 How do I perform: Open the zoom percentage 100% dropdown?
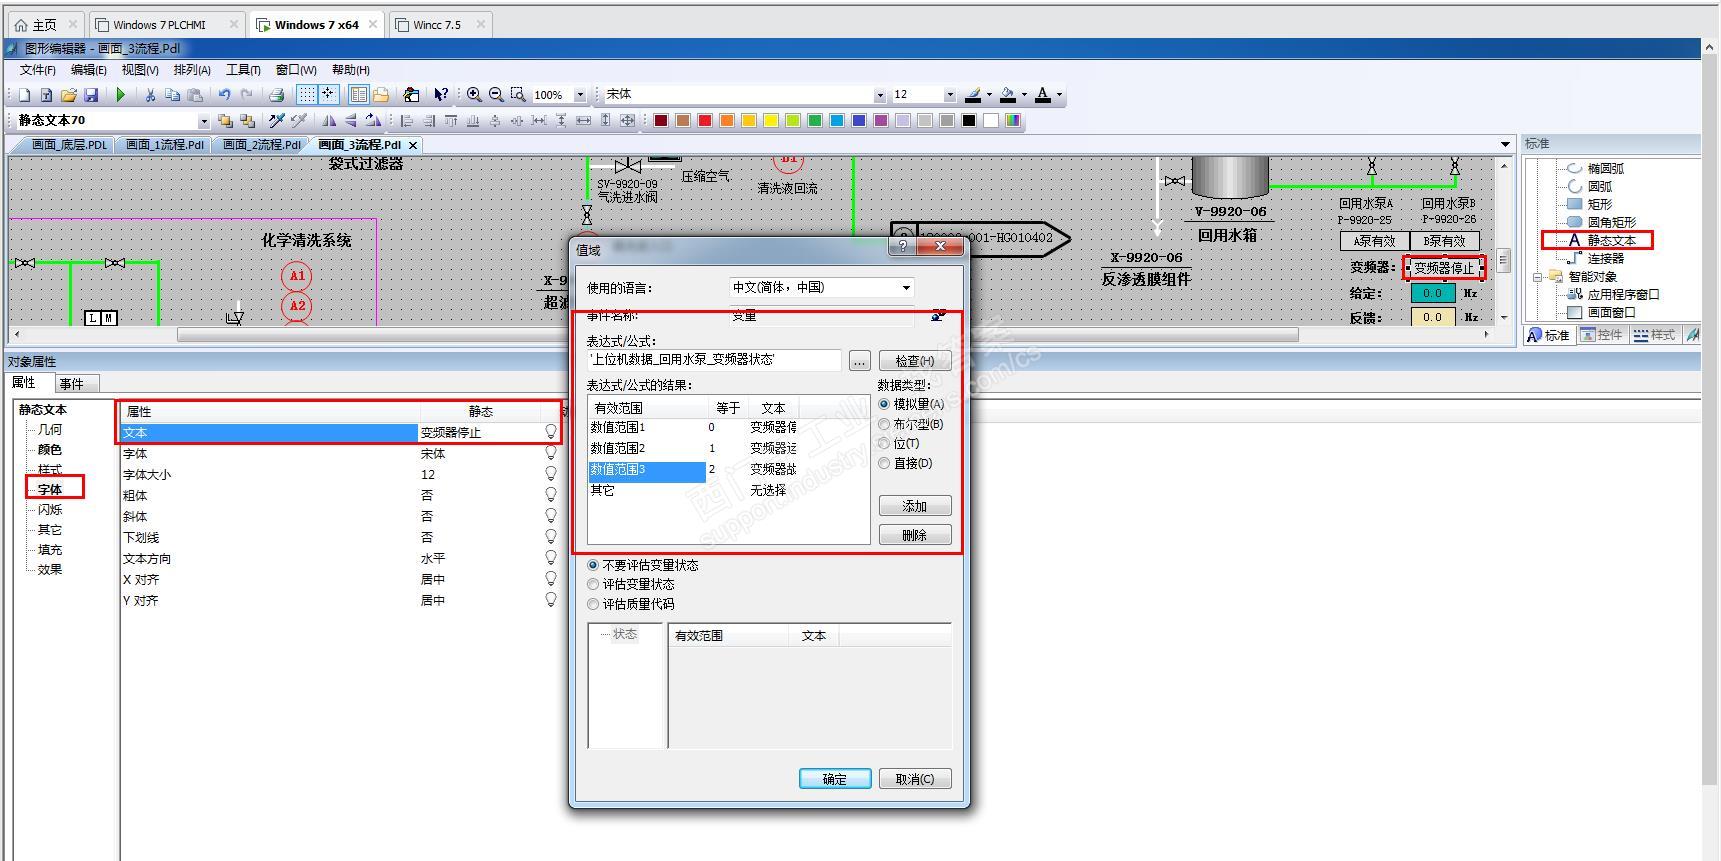pos(580,95)
